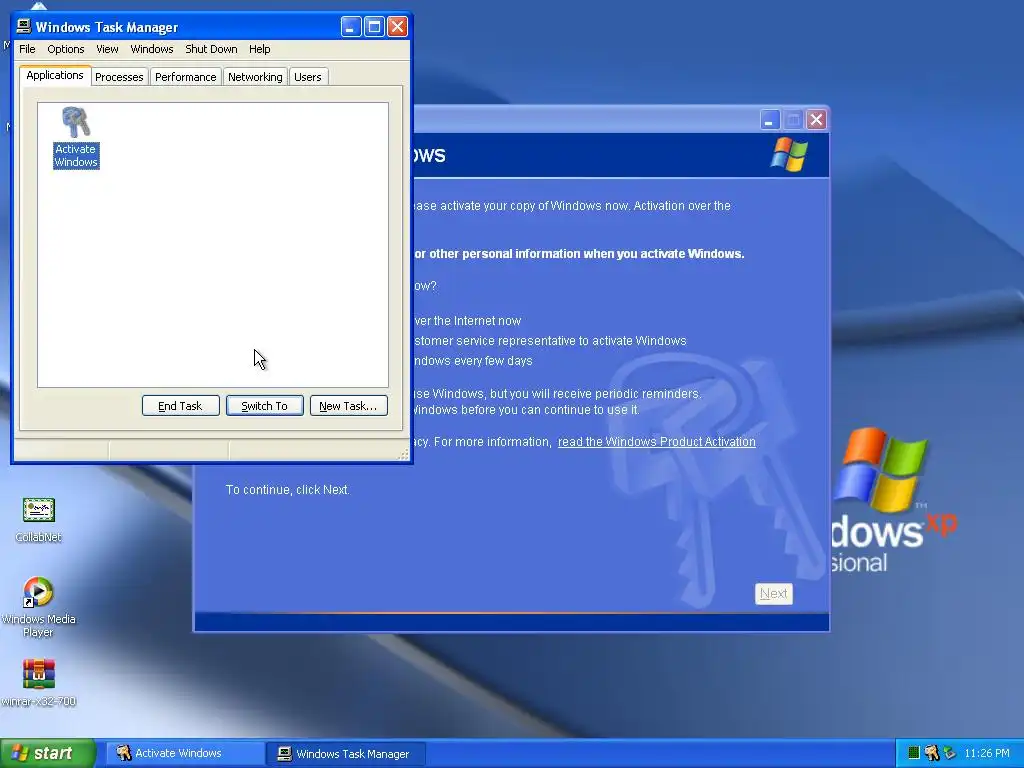Image resolution: width=1024 pixels, height=768 pixels.
Task: Open the Shut Down menu
Action: click(x=211, y=49)
